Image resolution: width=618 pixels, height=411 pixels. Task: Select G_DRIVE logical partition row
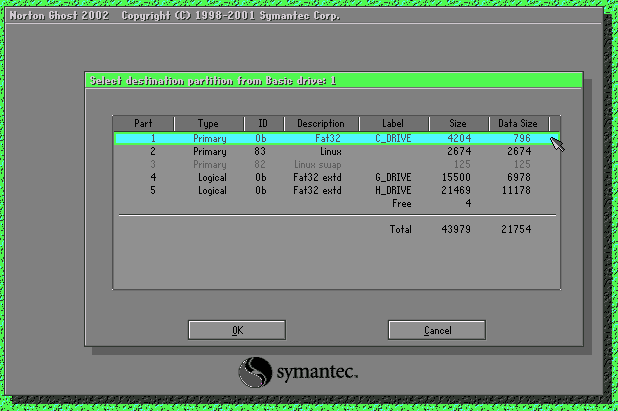(337, 177)
